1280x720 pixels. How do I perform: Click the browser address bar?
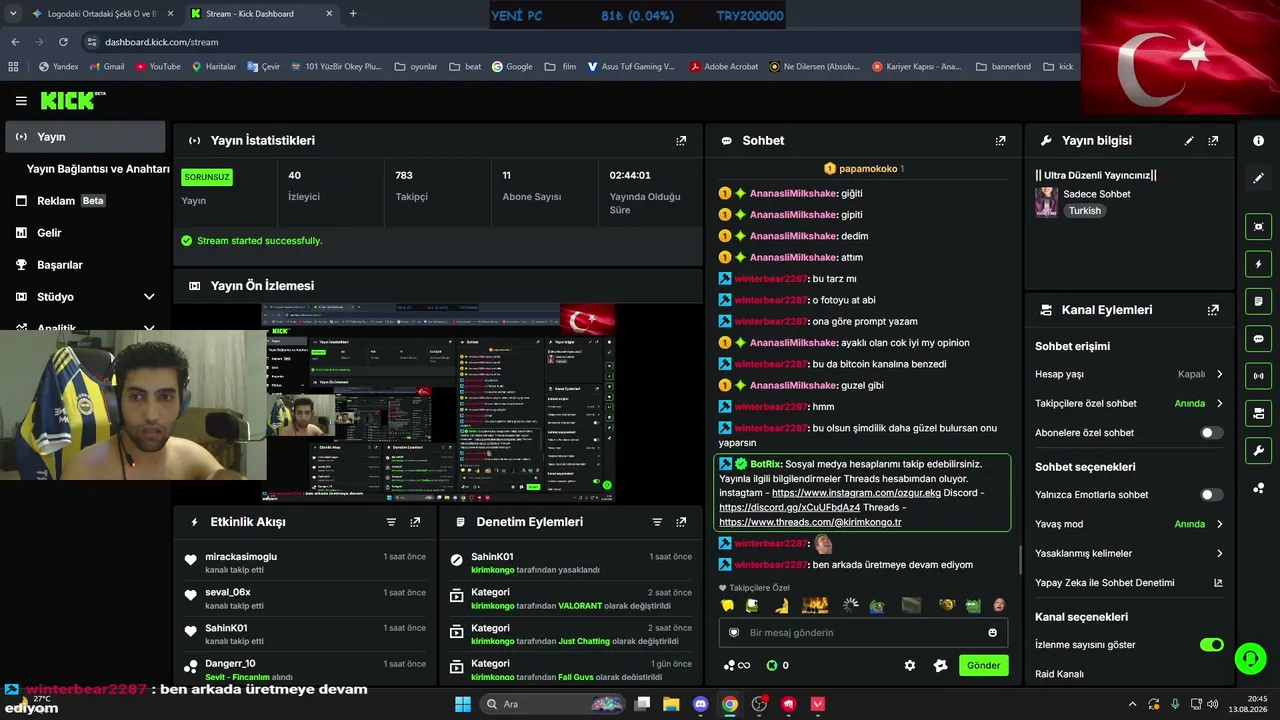(575, 42)
